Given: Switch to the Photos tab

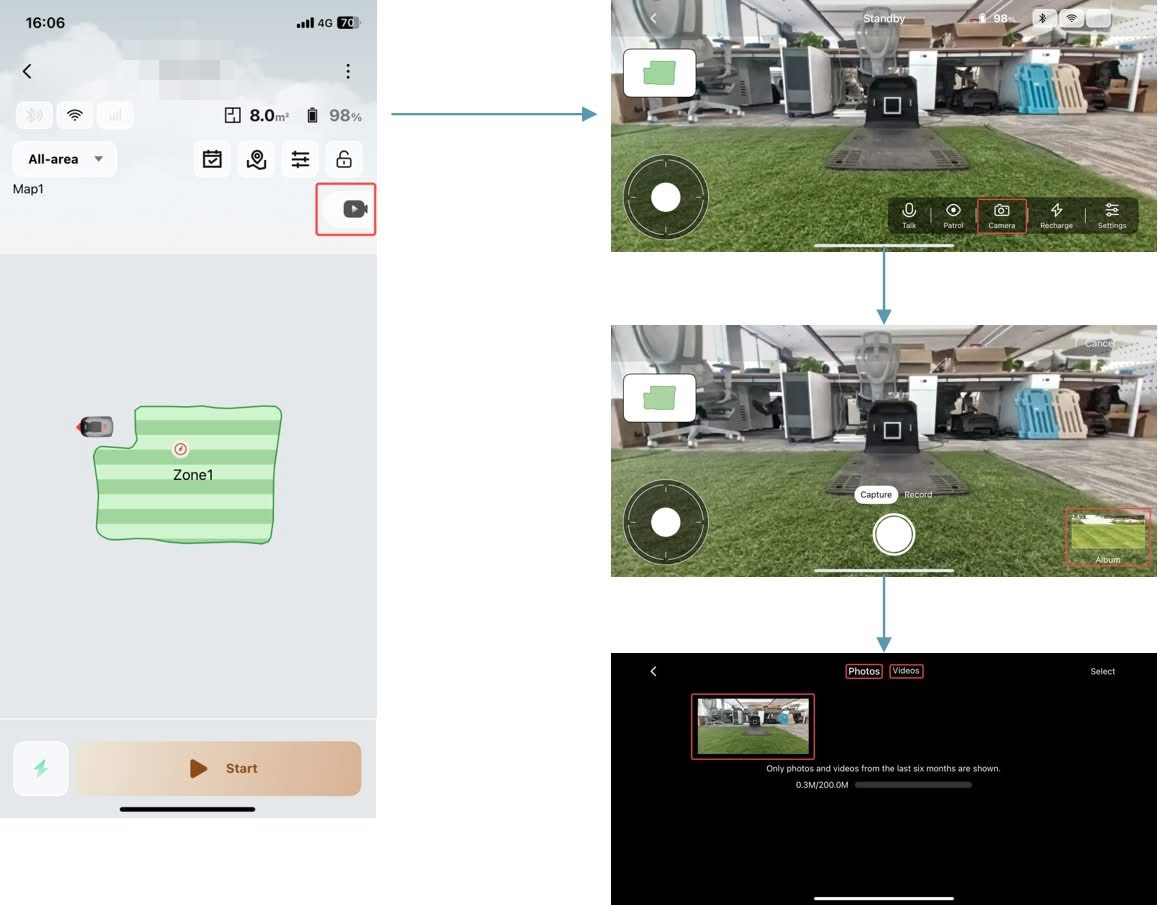Looking at the screenshot, I should pos(864,671).
